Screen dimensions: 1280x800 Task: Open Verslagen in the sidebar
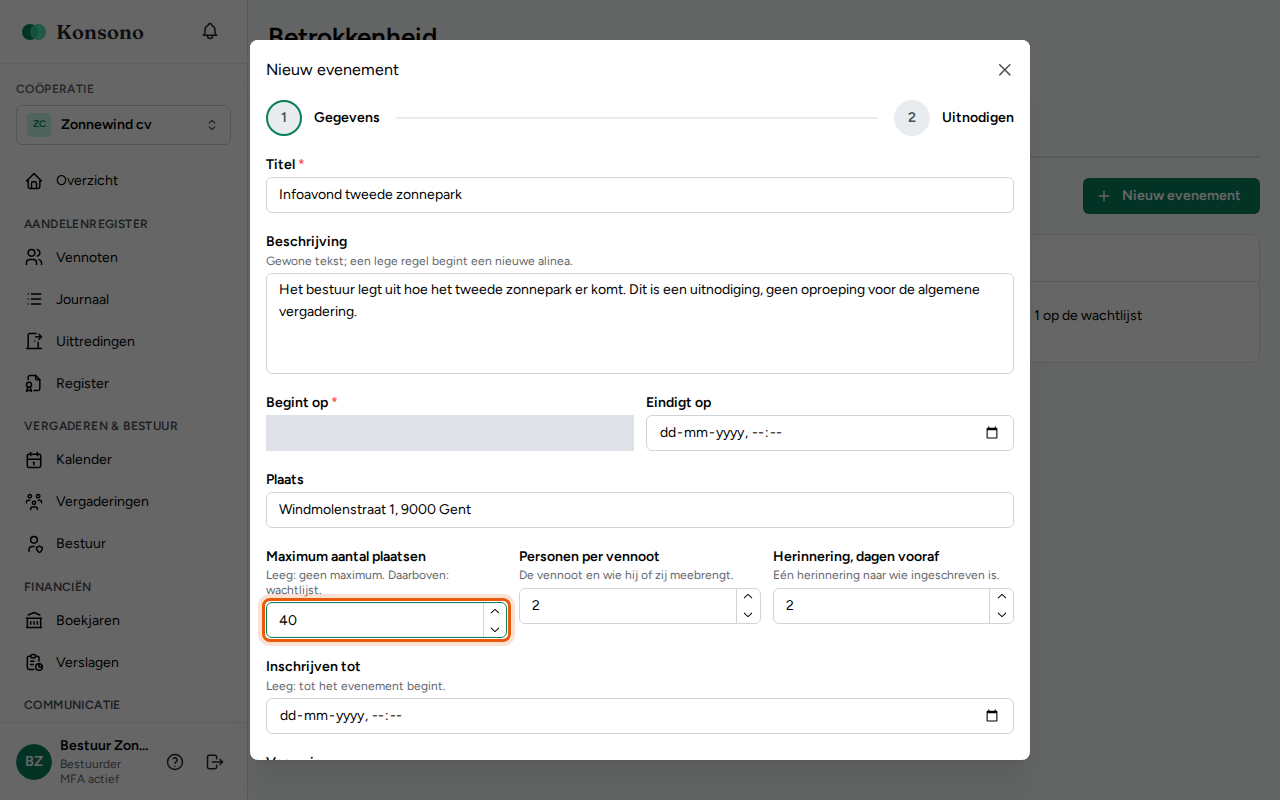(x=123, y=663)
